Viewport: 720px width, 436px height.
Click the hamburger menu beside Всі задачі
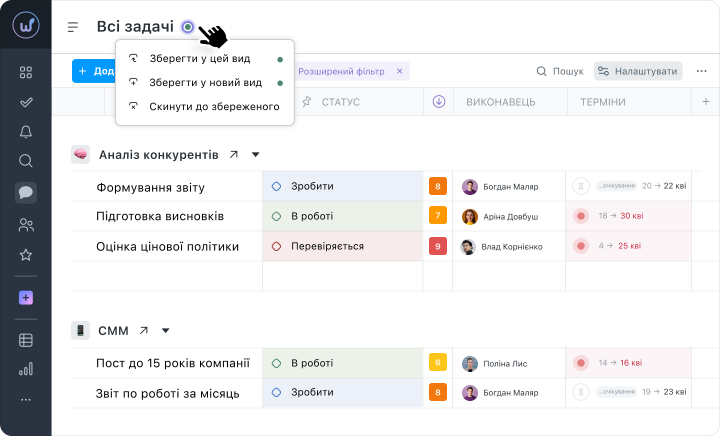tap(73, 27)
